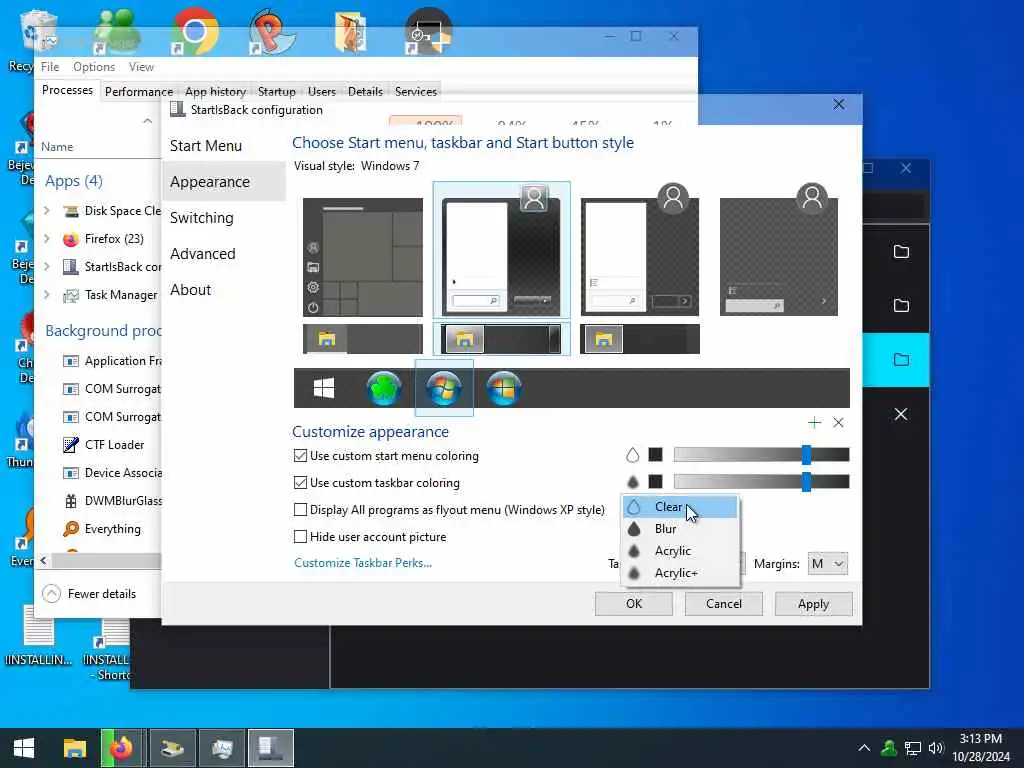1024x768 pixels.
Task: Click highlighted cyan folder icon in dark window
Action: tap(901, 360)
